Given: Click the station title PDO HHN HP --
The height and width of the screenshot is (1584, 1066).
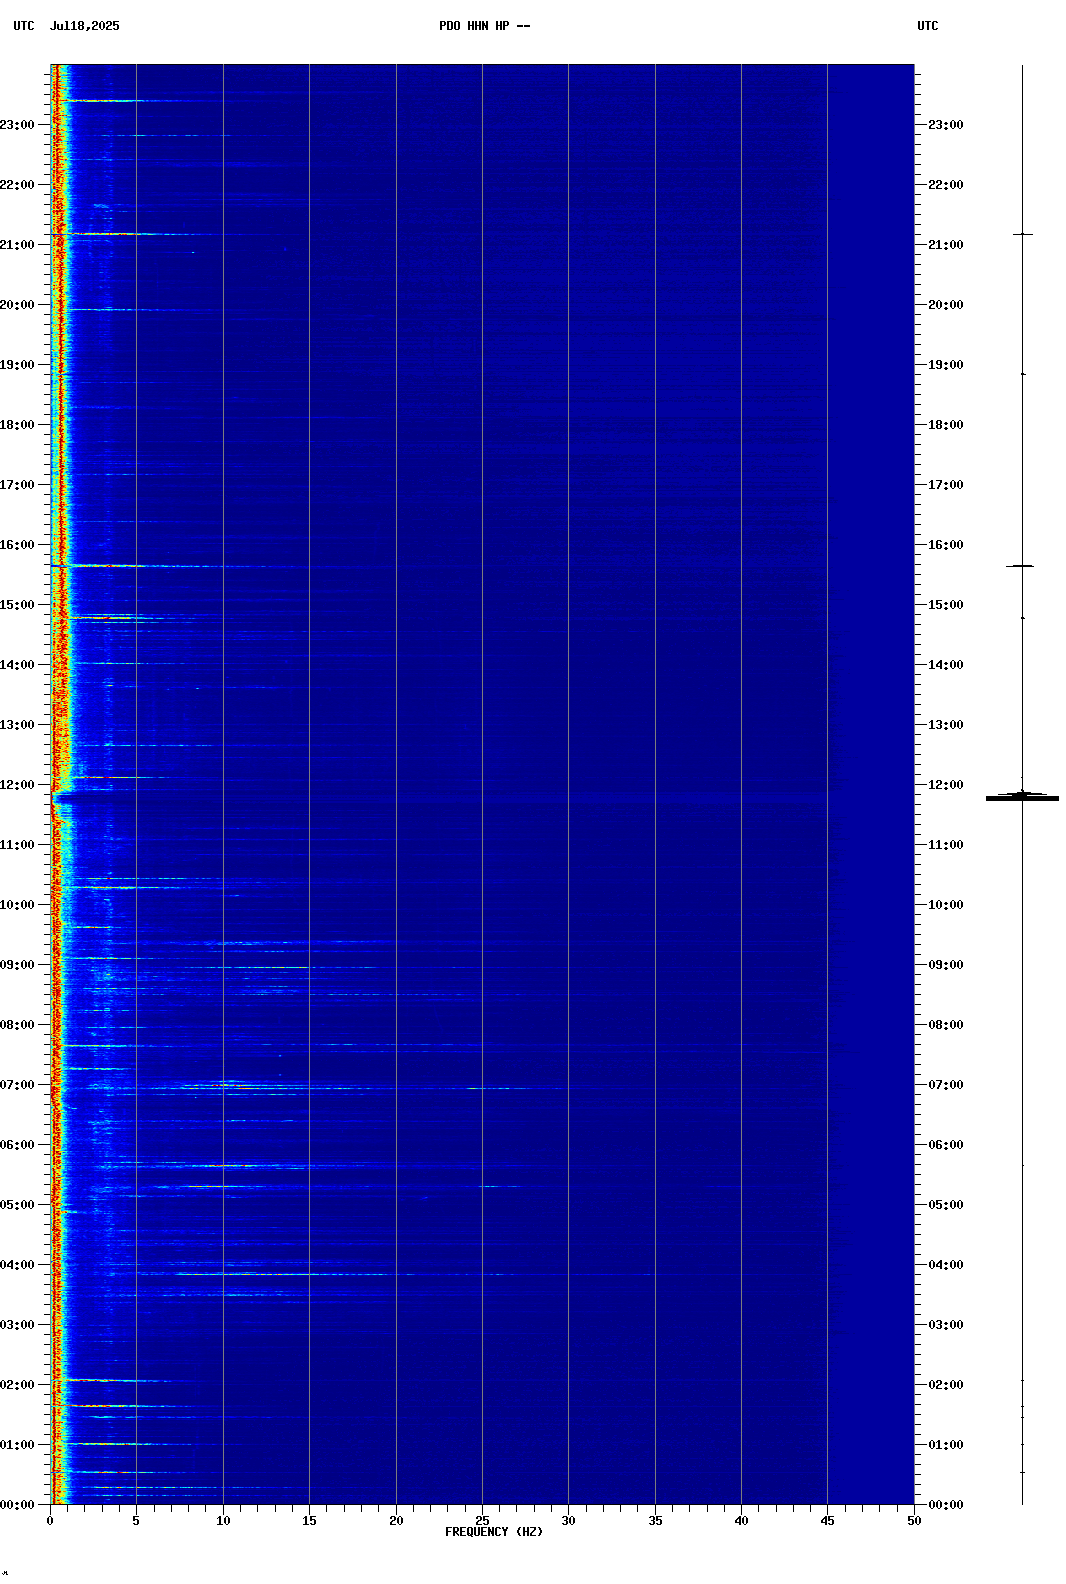Looking at the screenshot, I should pyautogui.click(x=485, y=26).
